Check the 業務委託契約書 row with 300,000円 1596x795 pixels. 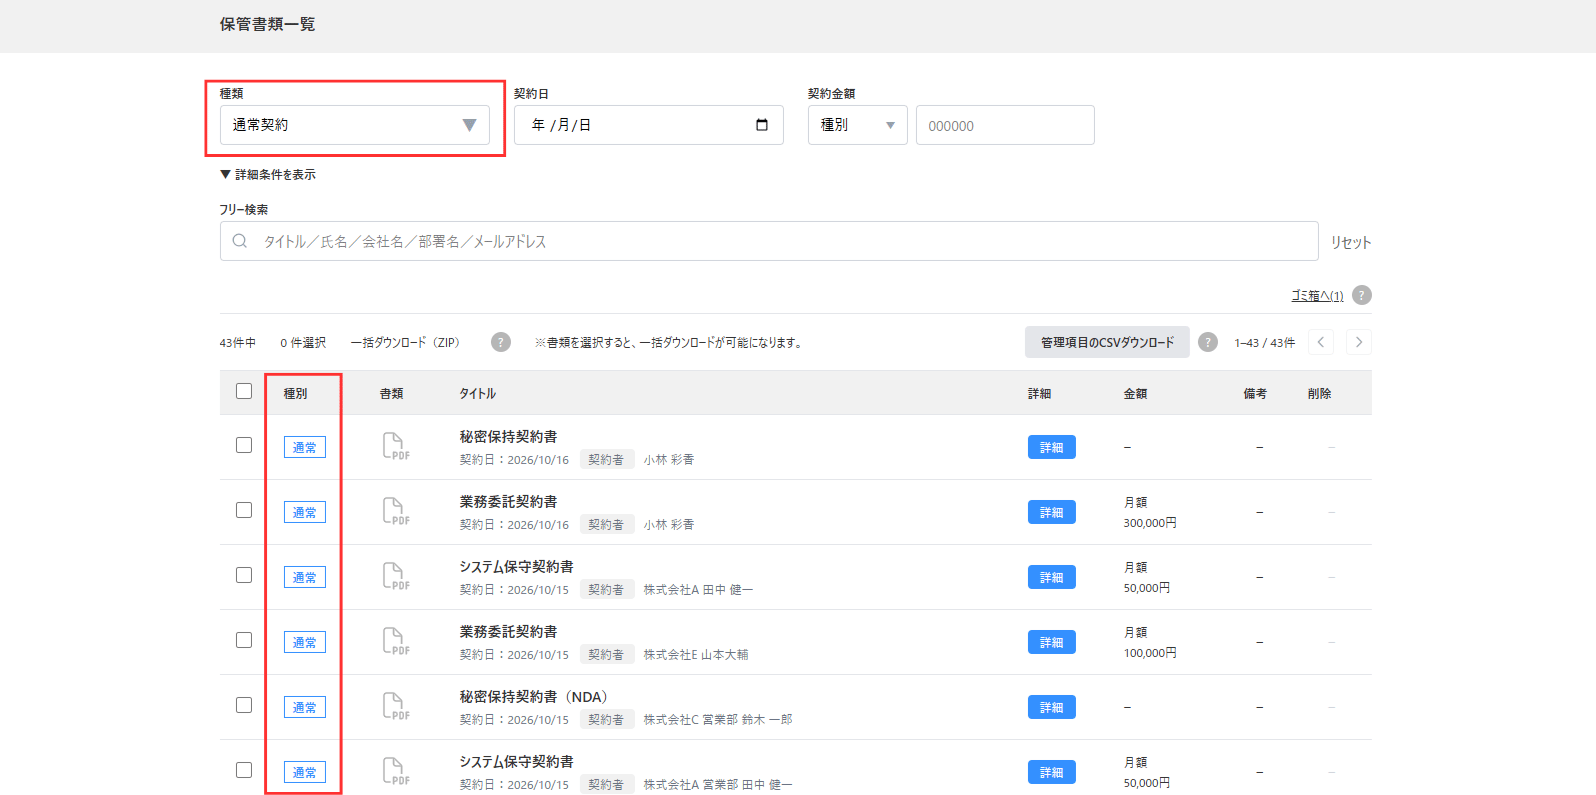pos(244,510)
